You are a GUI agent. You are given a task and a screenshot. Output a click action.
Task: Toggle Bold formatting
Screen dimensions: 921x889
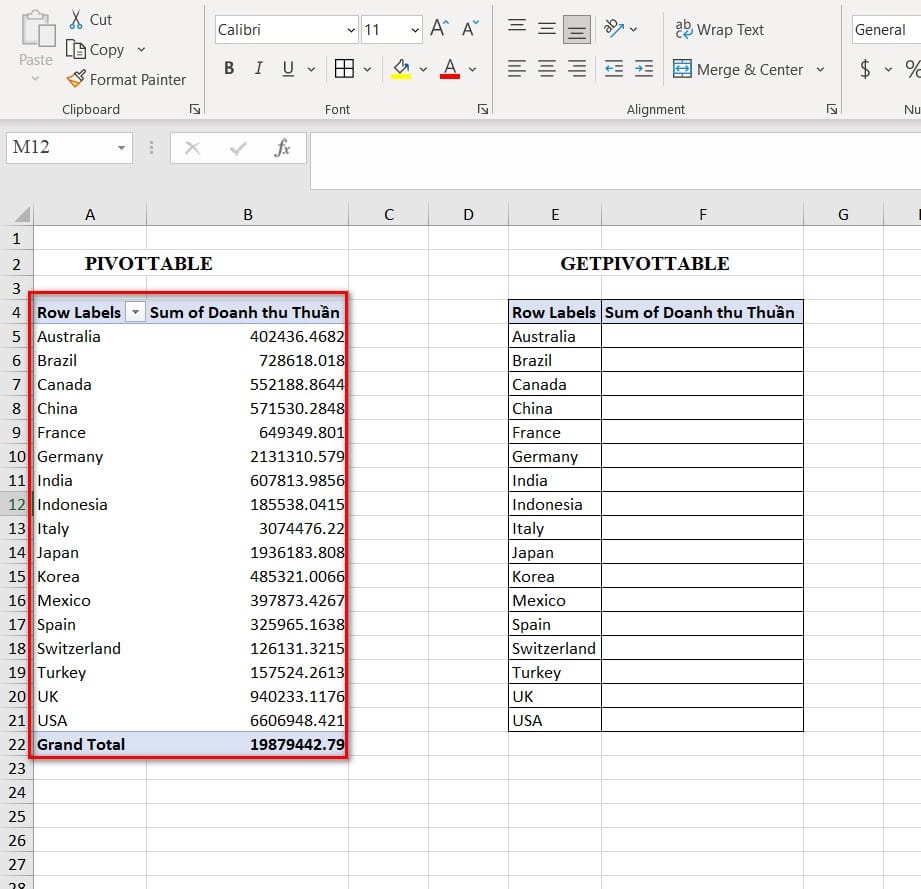(229, 69)
